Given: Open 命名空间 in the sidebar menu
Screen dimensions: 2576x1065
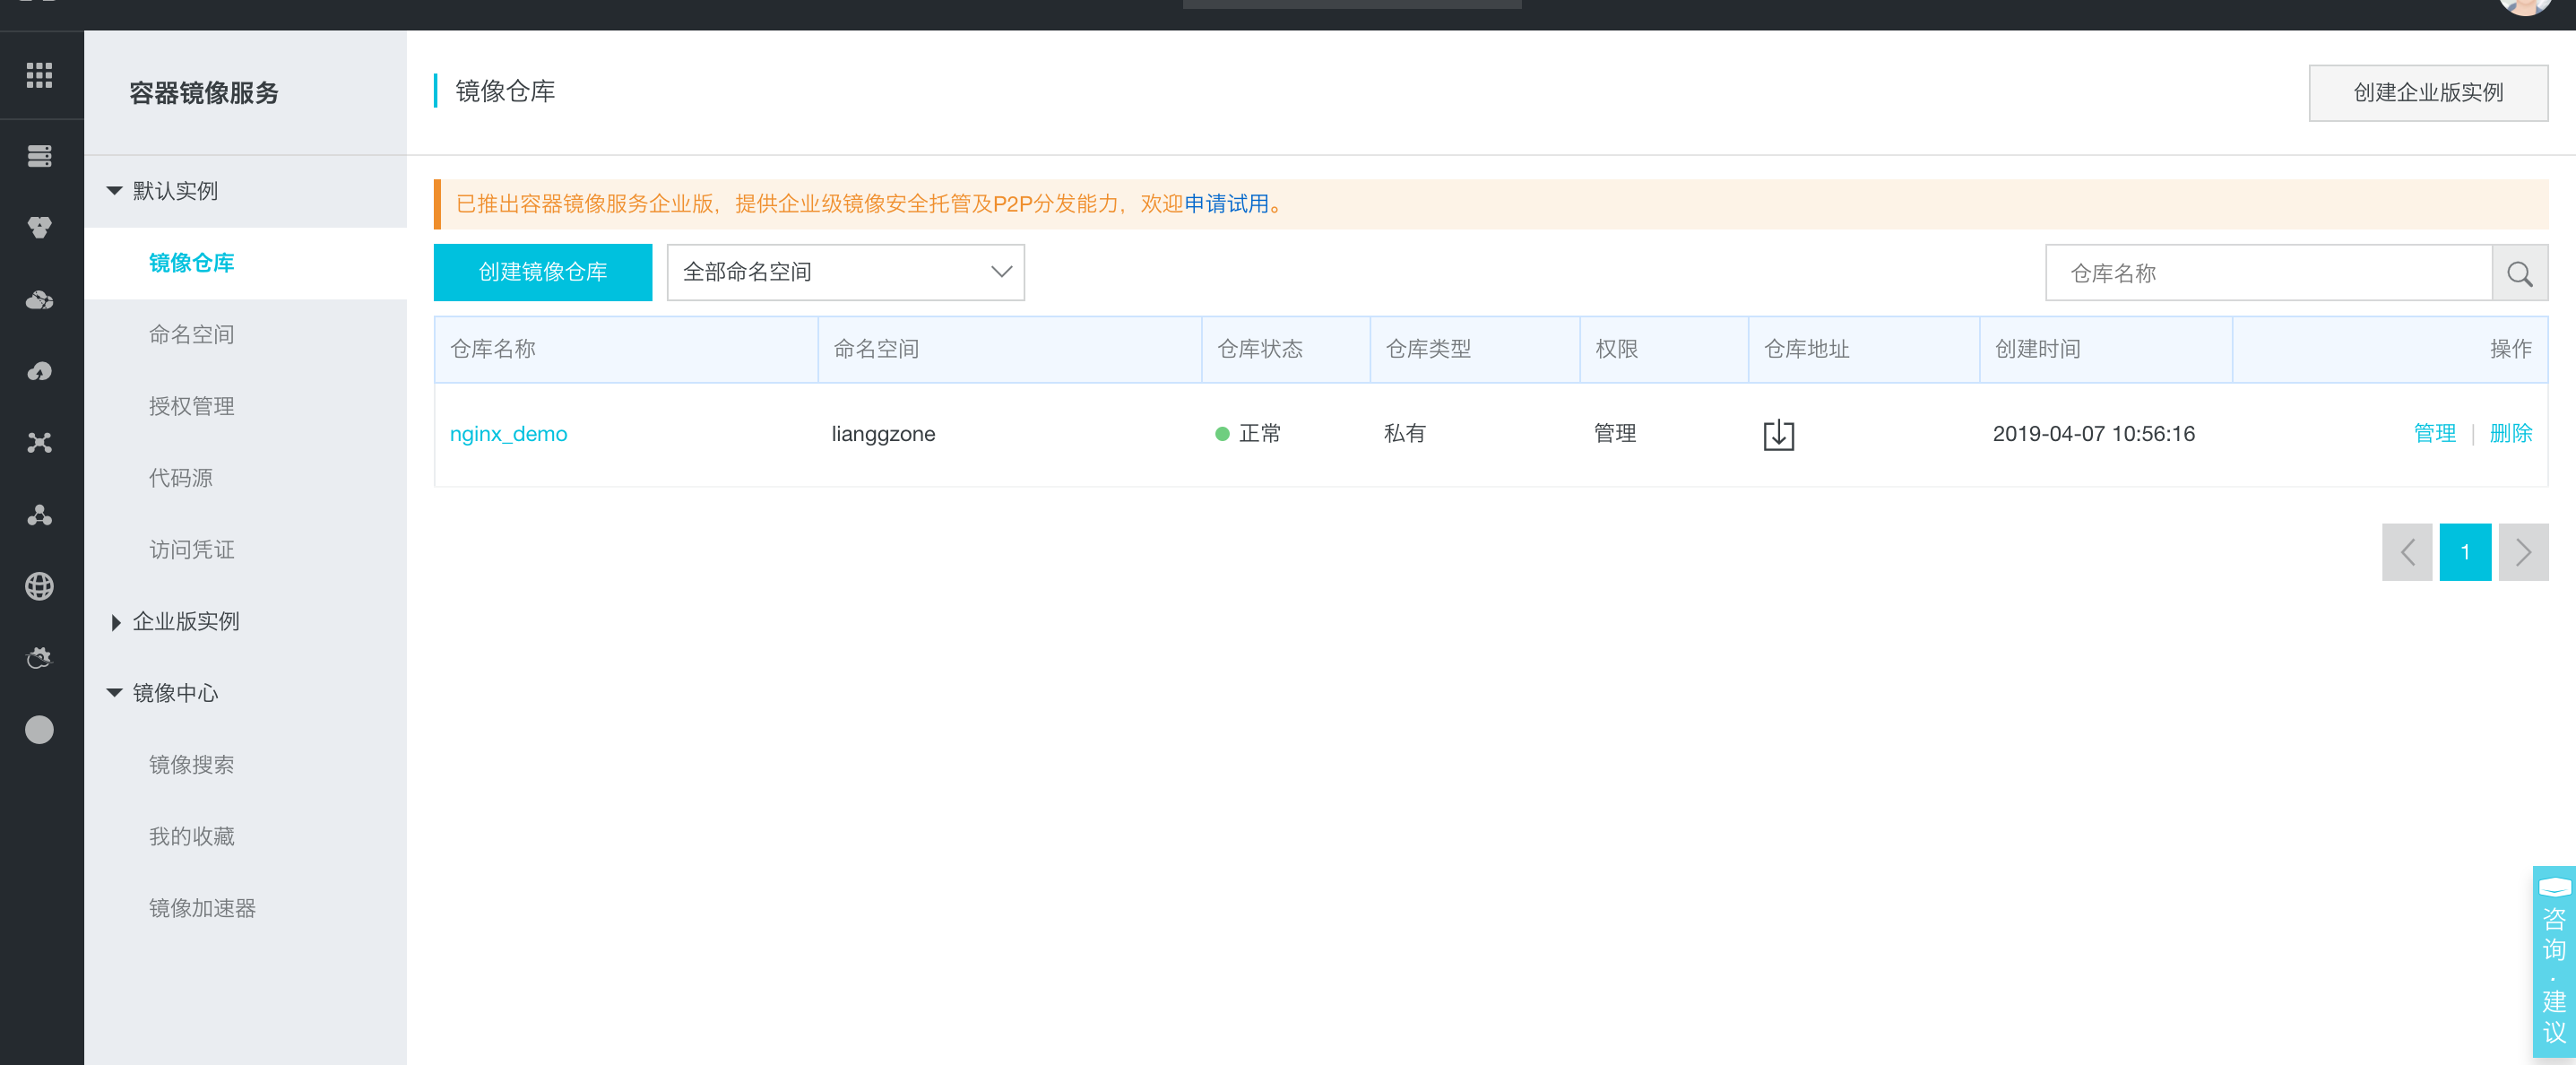Looking at the screenshot, I should 191,335.
